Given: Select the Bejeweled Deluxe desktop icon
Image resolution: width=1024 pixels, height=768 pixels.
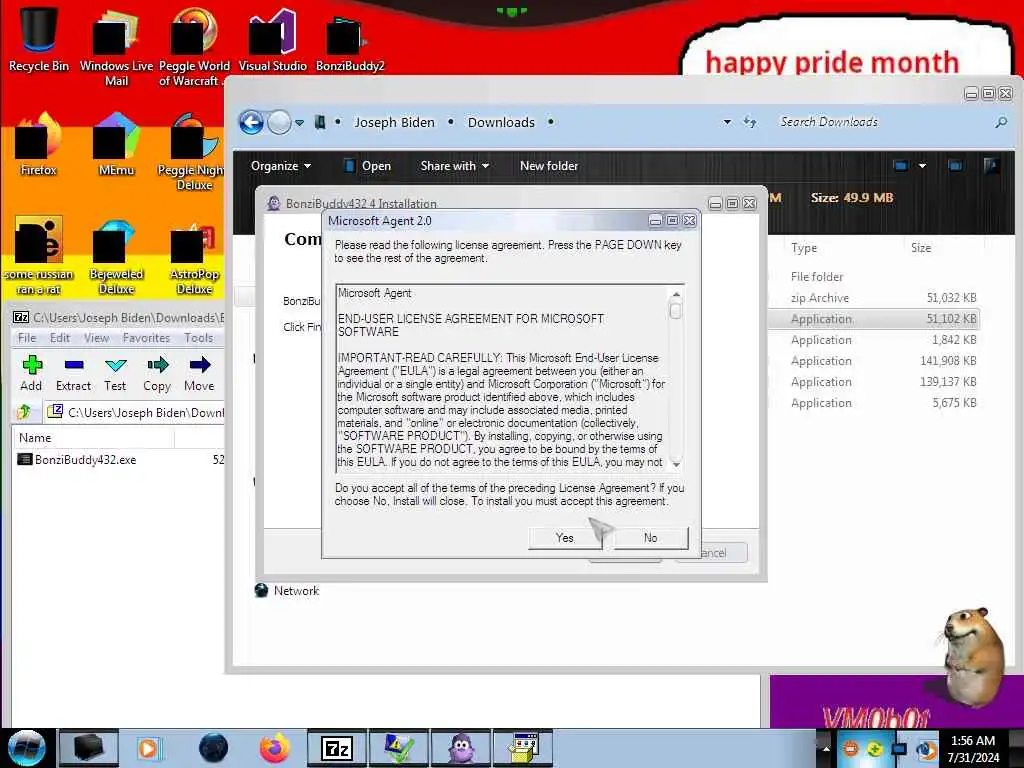Looking at the screenshot, I should pyautogui.click(x=116, y=256).
